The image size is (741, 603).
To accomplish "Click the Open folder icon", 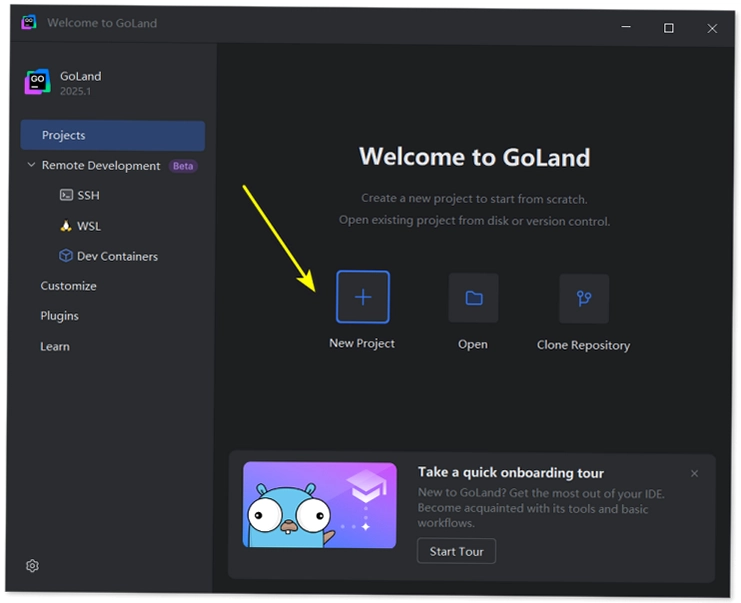I will (x=474, y=298).
